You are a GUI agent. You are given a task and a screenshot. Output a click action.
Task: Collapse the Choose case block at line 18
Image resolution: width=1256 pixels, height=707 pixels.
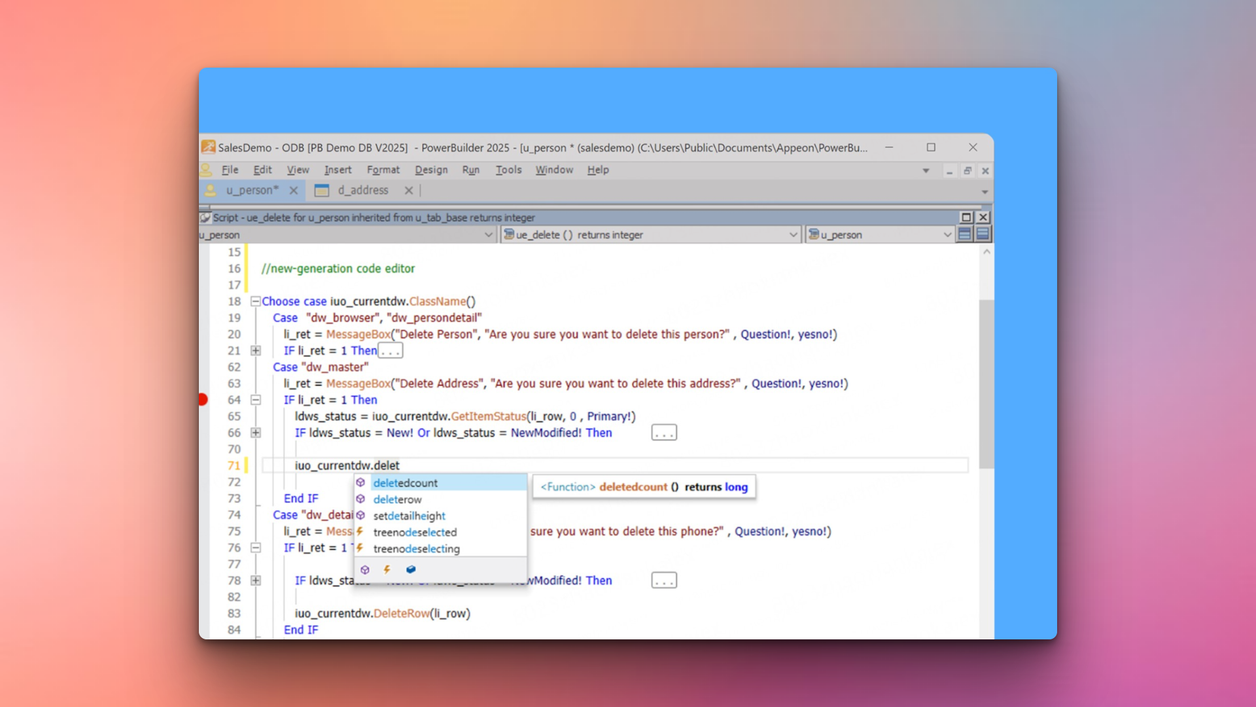click(x=256, y=301)
